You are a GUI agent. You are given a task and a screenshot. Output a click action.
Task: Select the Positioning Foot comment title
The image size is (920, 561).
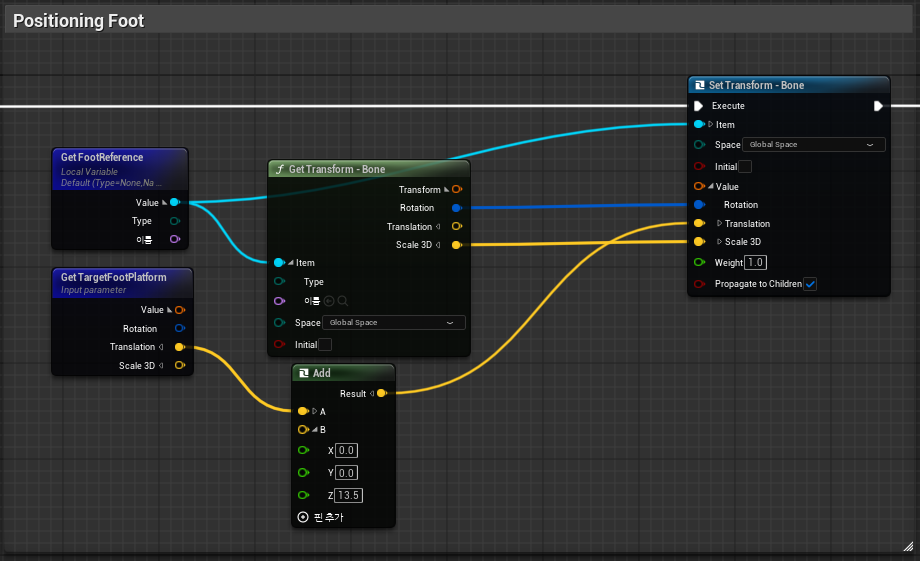pyautogui.click(x=79, y=21)
